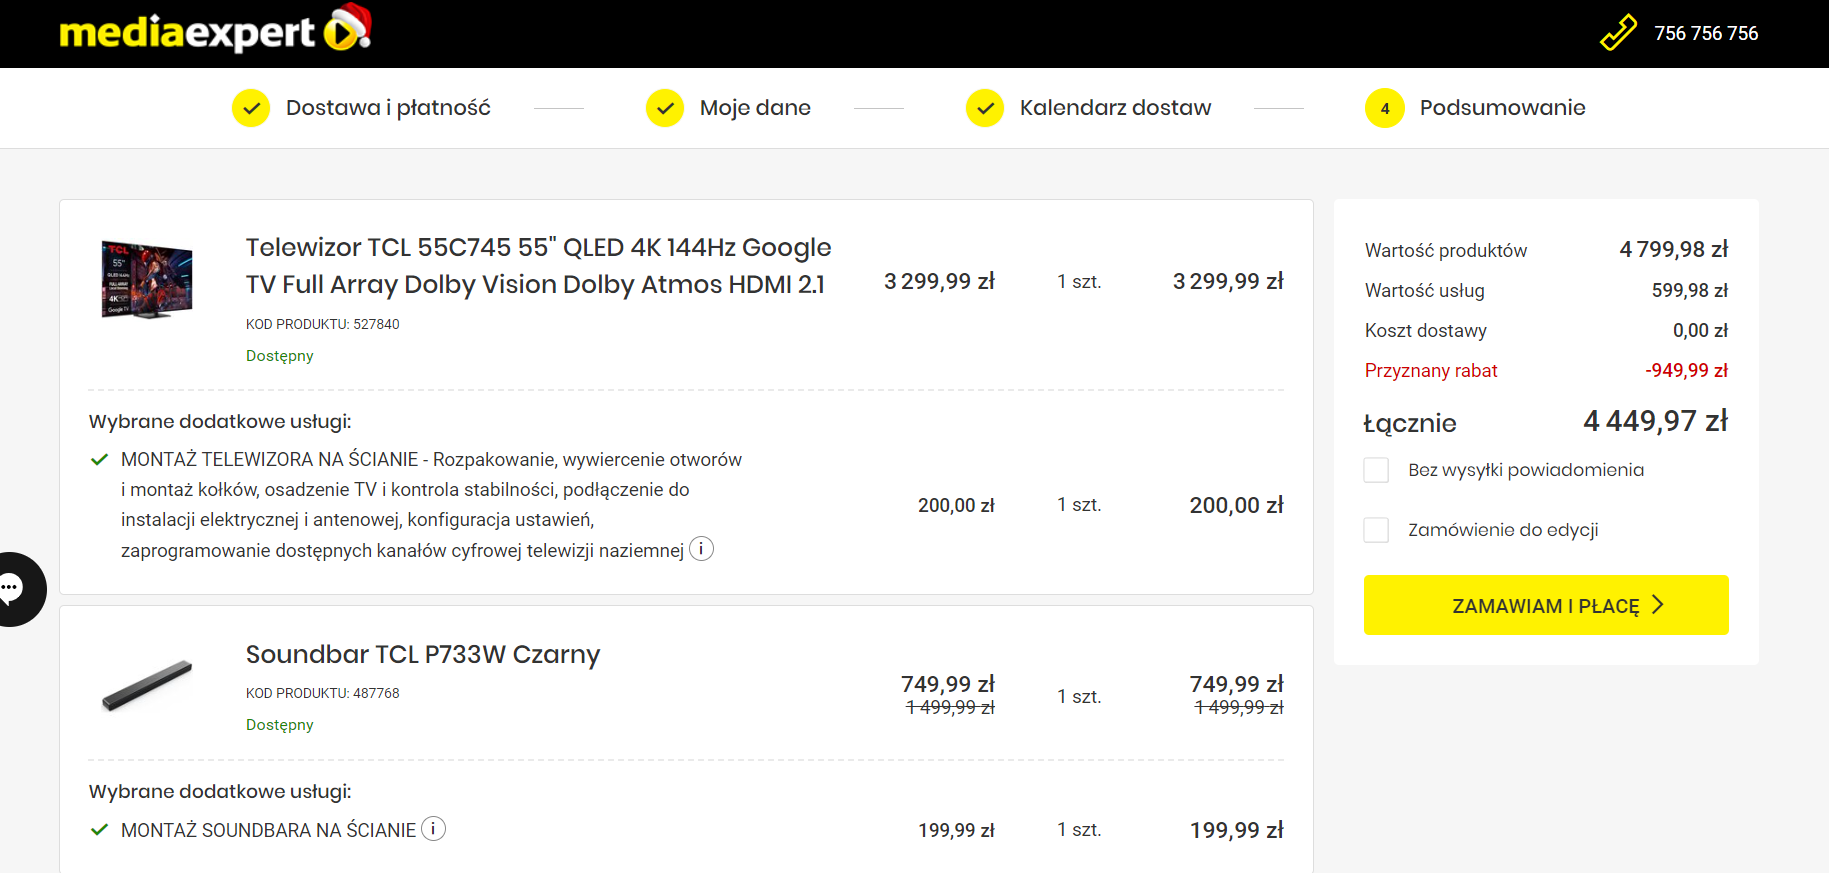Open info icon for TV wall mounting

(x=702, y=549)
